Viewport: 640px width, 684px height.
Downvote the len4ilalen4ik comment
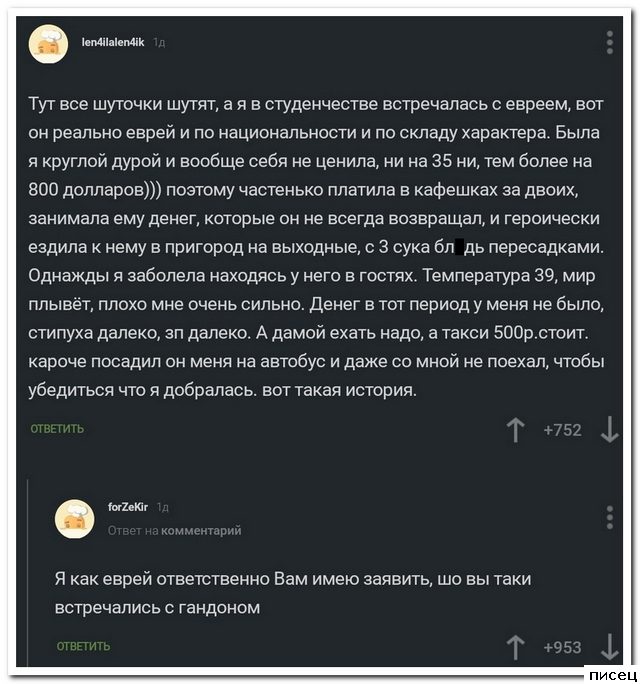[x=609, y=430]
